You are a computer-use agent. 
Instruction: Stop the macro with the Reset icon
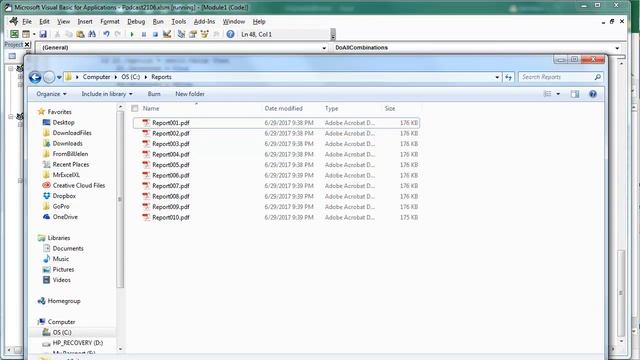tap(155, 34)
